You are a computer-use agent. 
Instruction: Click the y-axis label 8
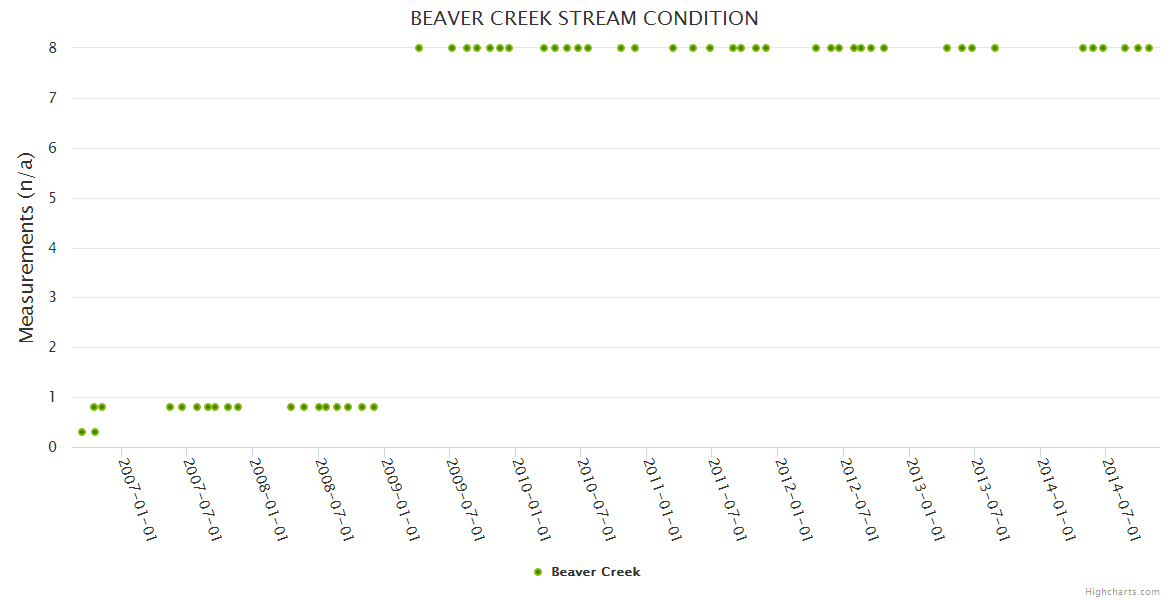click(52, 48)
